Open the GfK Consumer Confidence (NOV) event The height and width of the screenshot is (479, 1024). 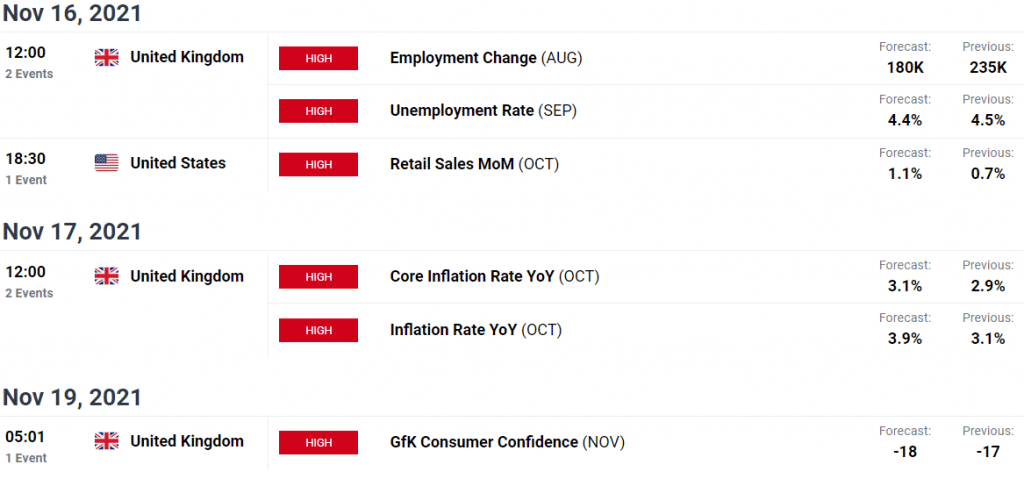pyautogui.click(x=507, y=442)
